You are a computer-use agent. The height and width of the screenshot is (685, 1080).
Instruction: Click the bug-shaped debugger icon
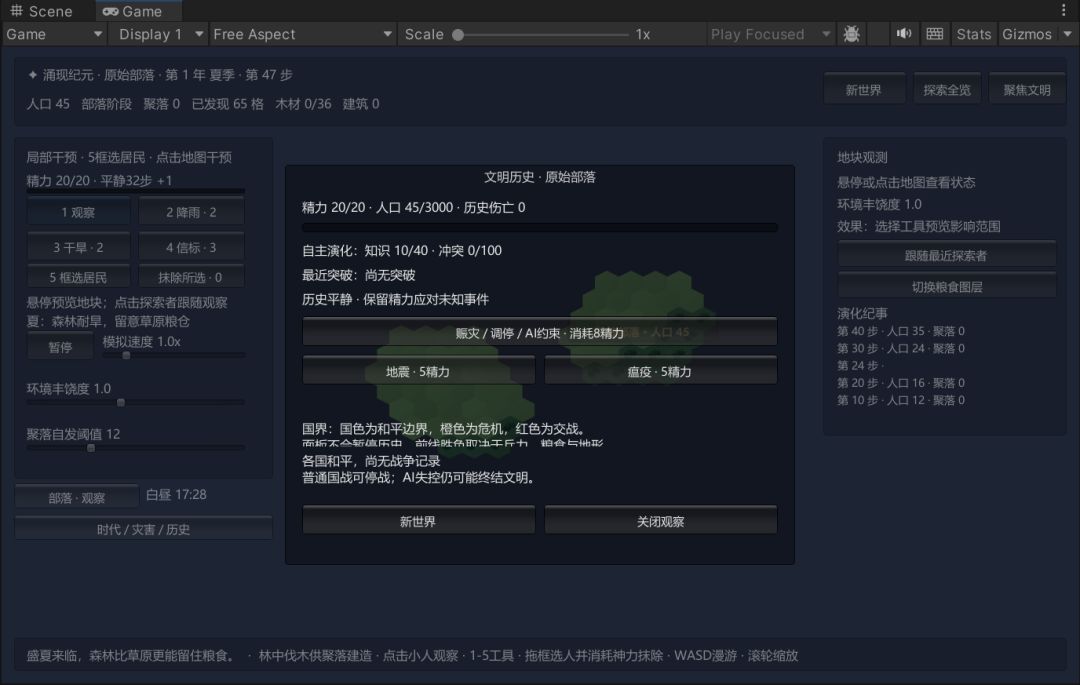point(851,34)
